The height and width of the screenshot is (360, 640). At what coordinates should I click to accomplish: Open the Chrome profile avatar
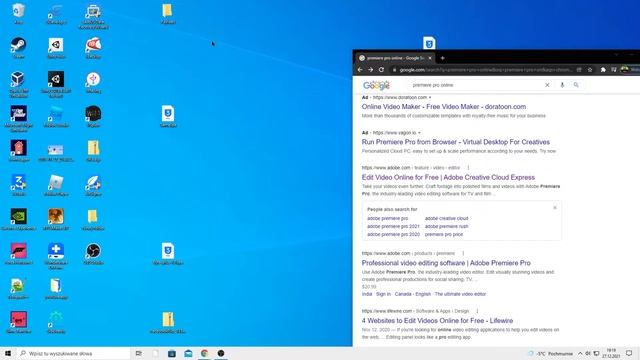(624, 70)
